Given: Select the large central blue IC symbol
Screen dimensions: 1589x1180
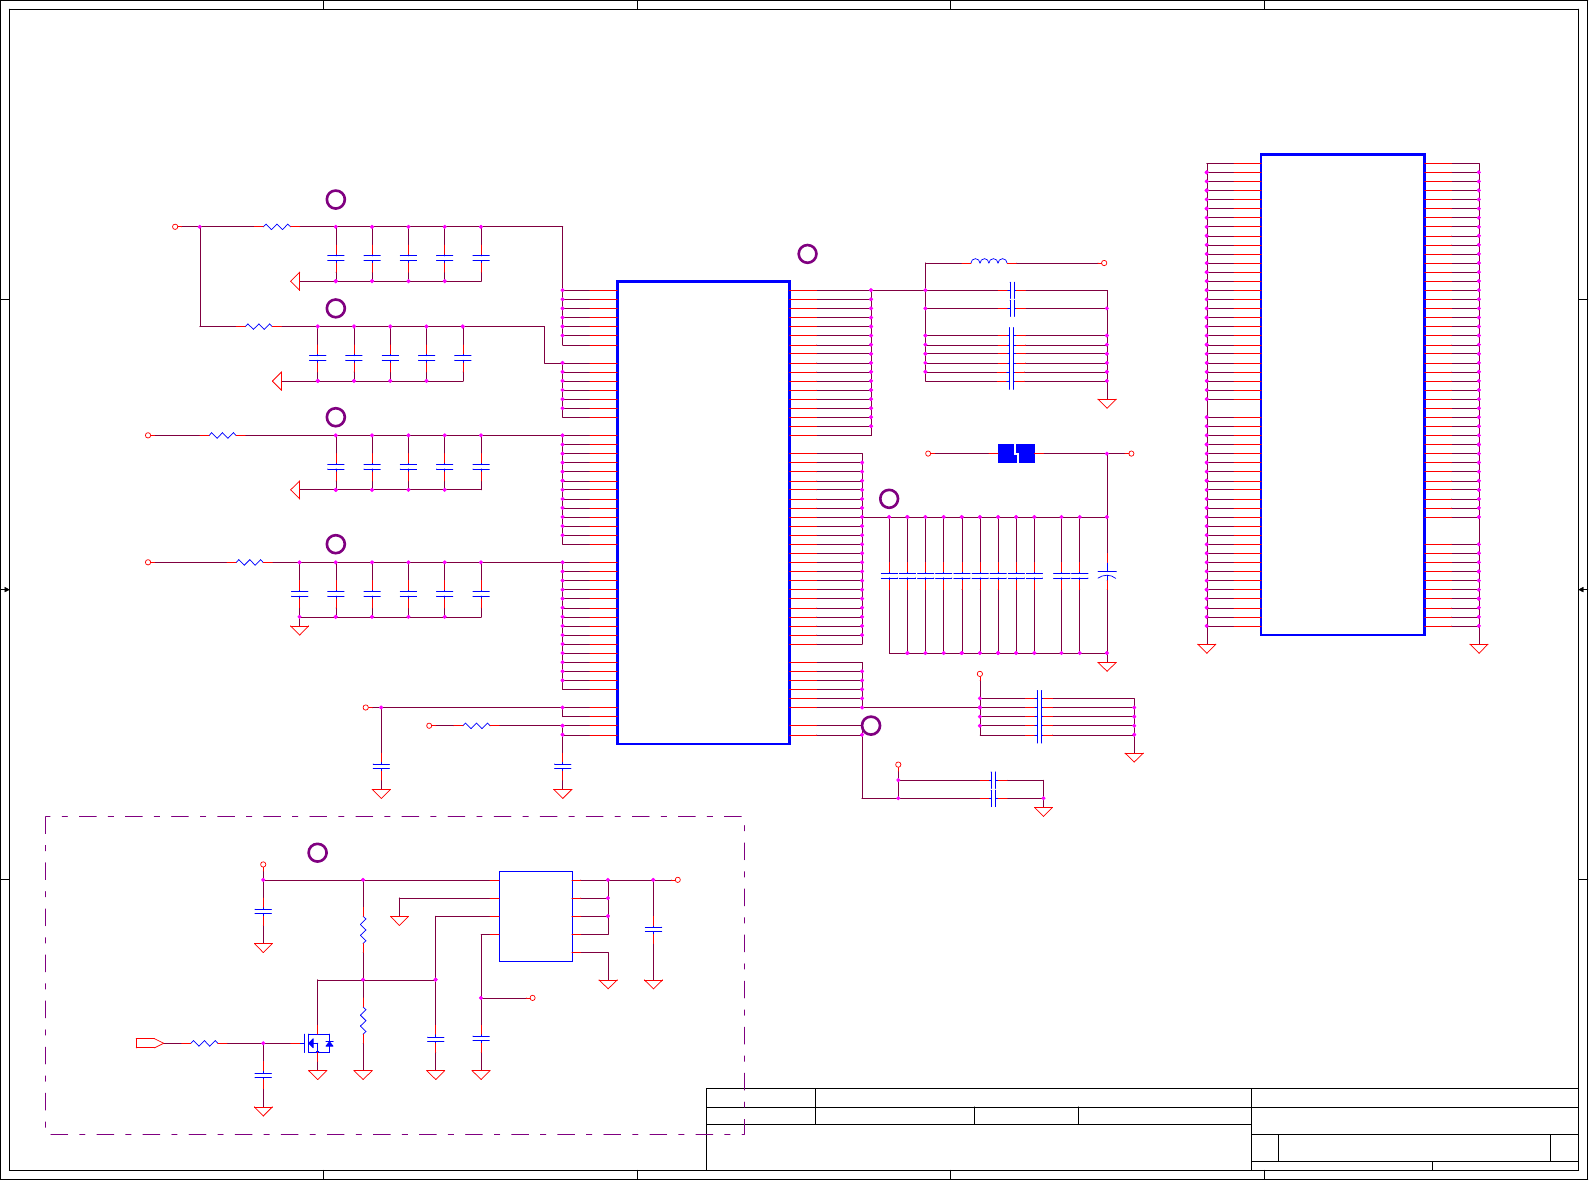Looking at the screenshot, I should (703, 512).
